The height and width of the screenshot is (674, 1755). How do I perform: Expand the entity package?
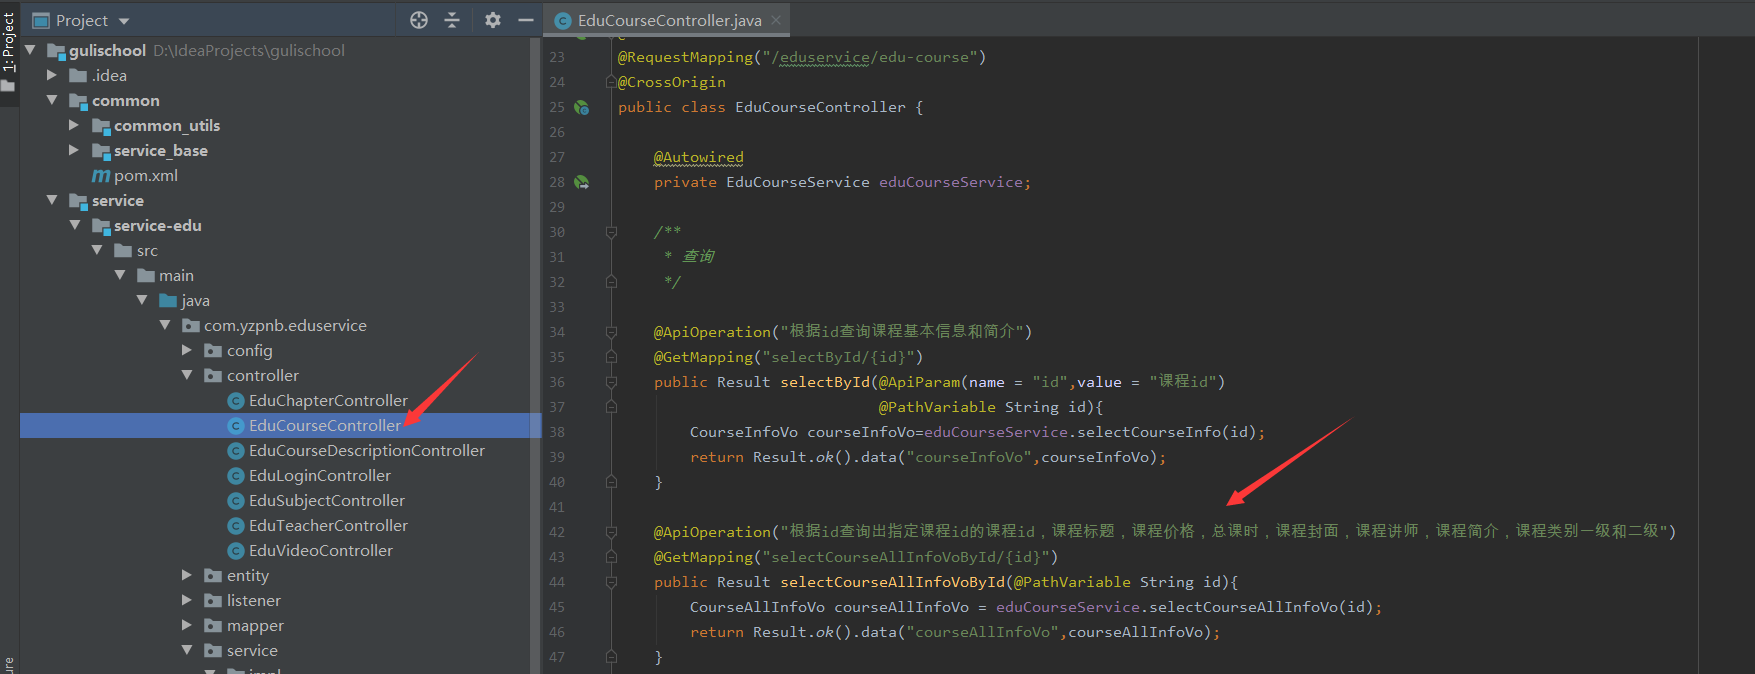coord(187,575)
